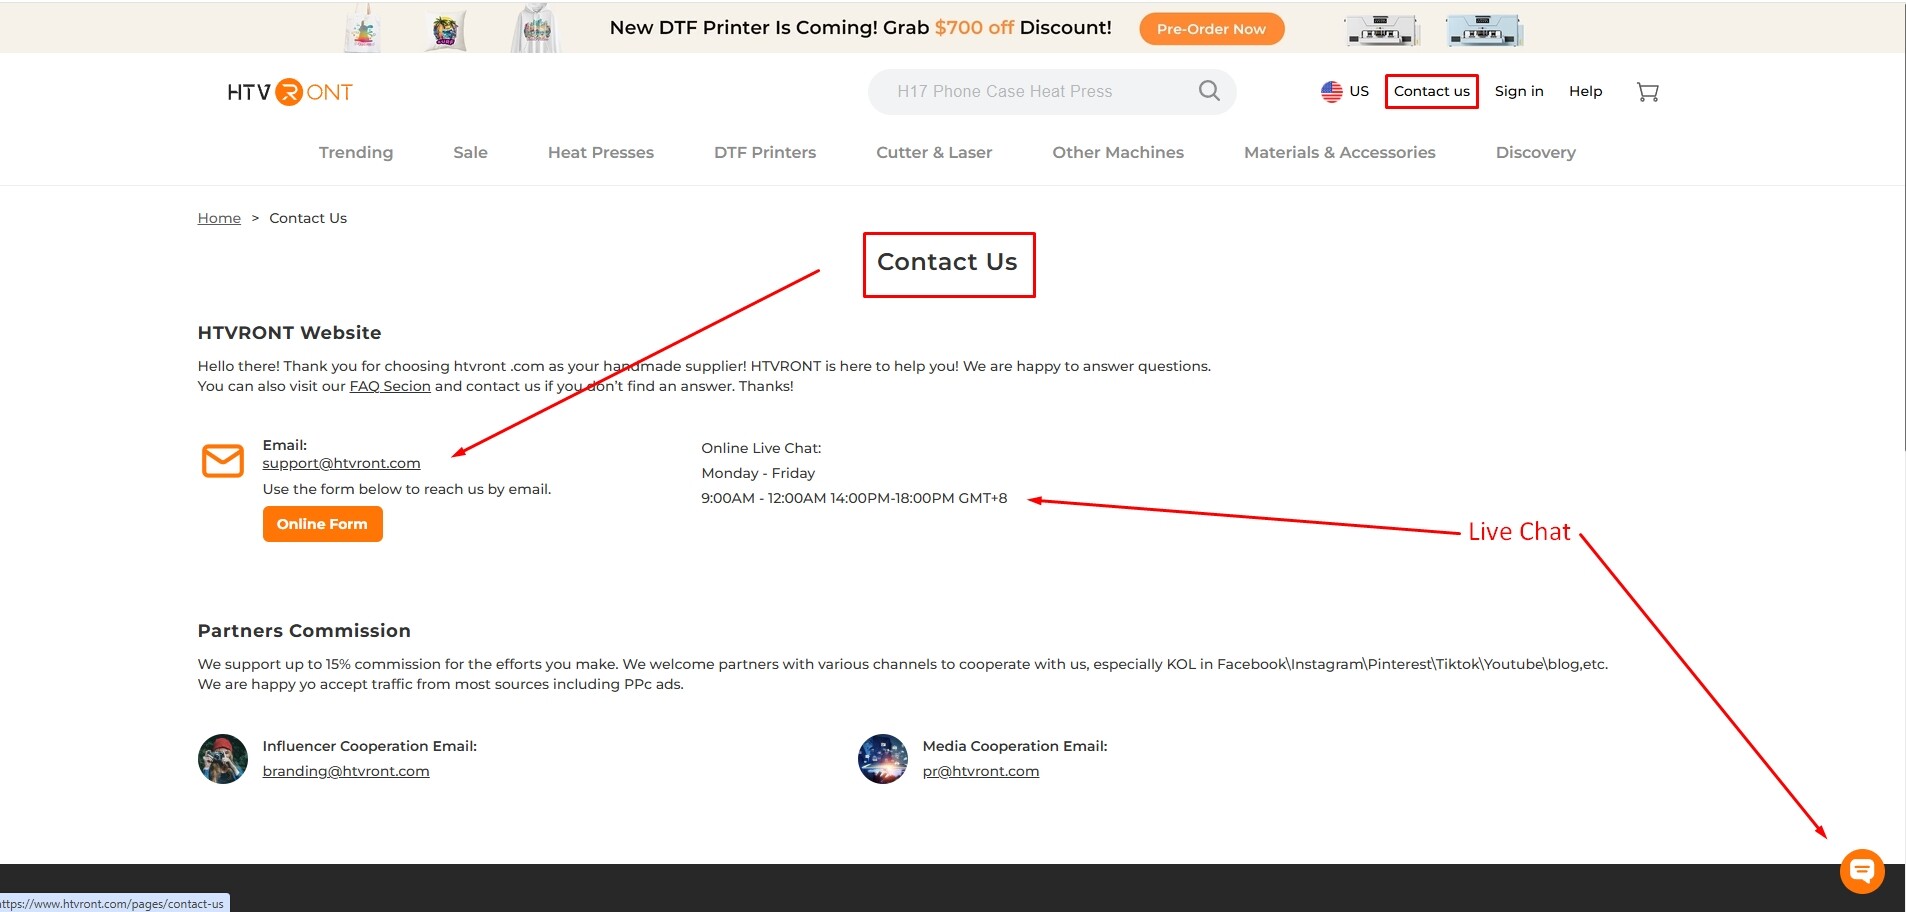
Task: Click the first DTF printer image in banner
Action: click(1381, 31)
